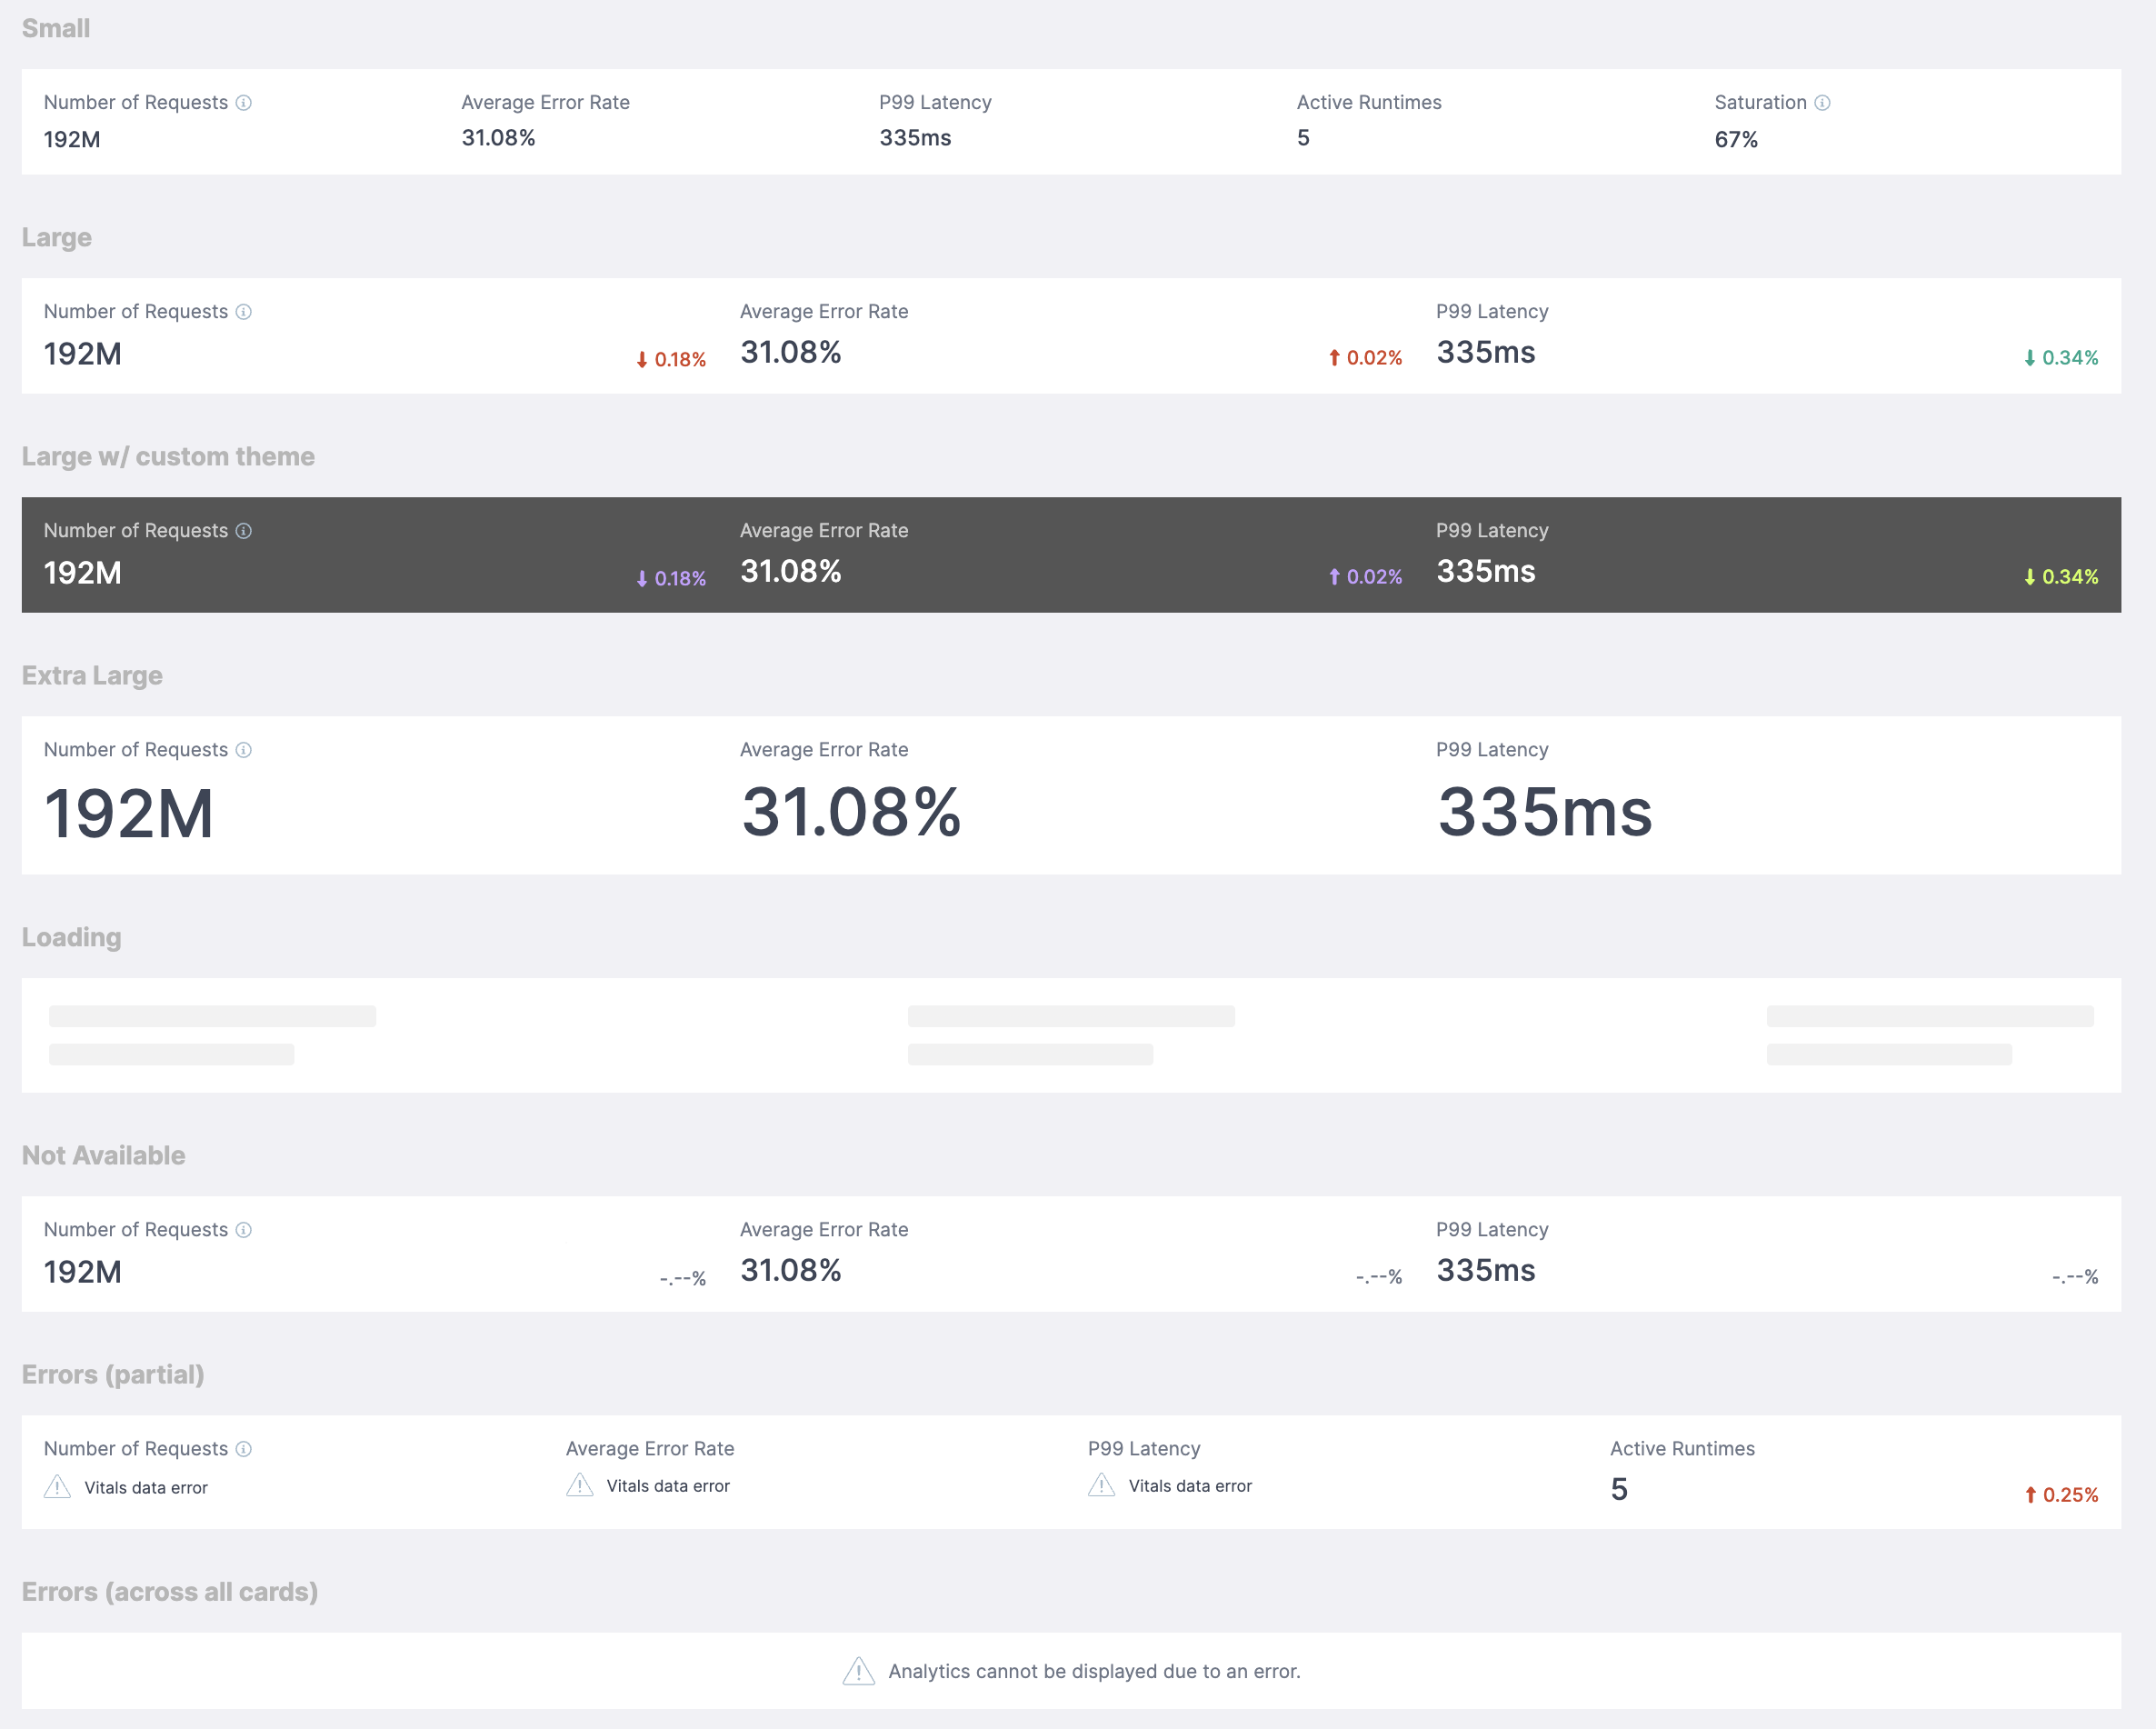This screenshot has width=2156, height=1729.
Task: Click info icon in dark custom theme card
Action: 243,531
